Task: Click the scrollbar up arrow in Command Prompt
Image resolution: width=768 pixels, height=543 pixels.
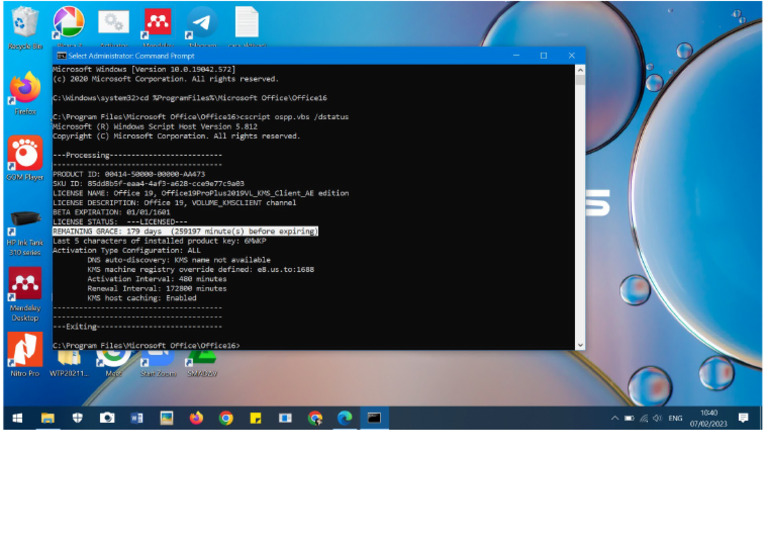Action: 580,70
